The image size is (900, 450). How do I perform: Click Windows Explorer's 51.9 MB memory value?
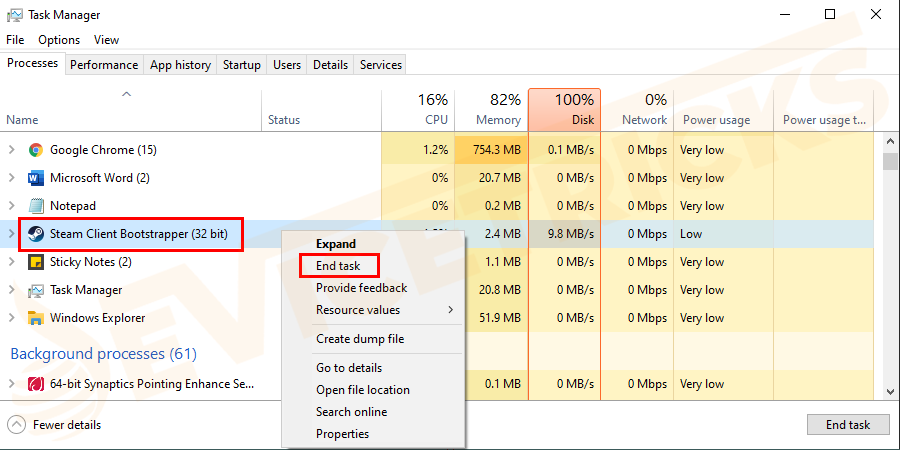coord(500,317)
